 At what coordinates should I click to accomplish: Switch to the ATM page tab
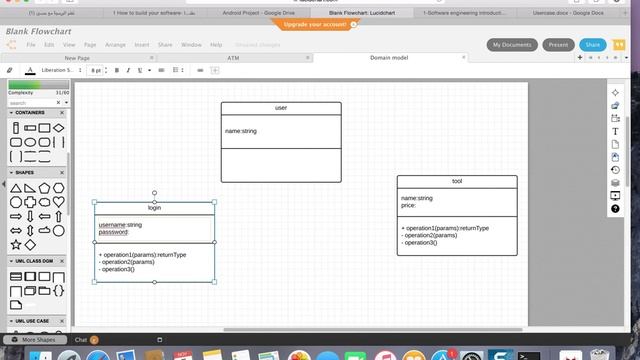(x=233, y=58)
